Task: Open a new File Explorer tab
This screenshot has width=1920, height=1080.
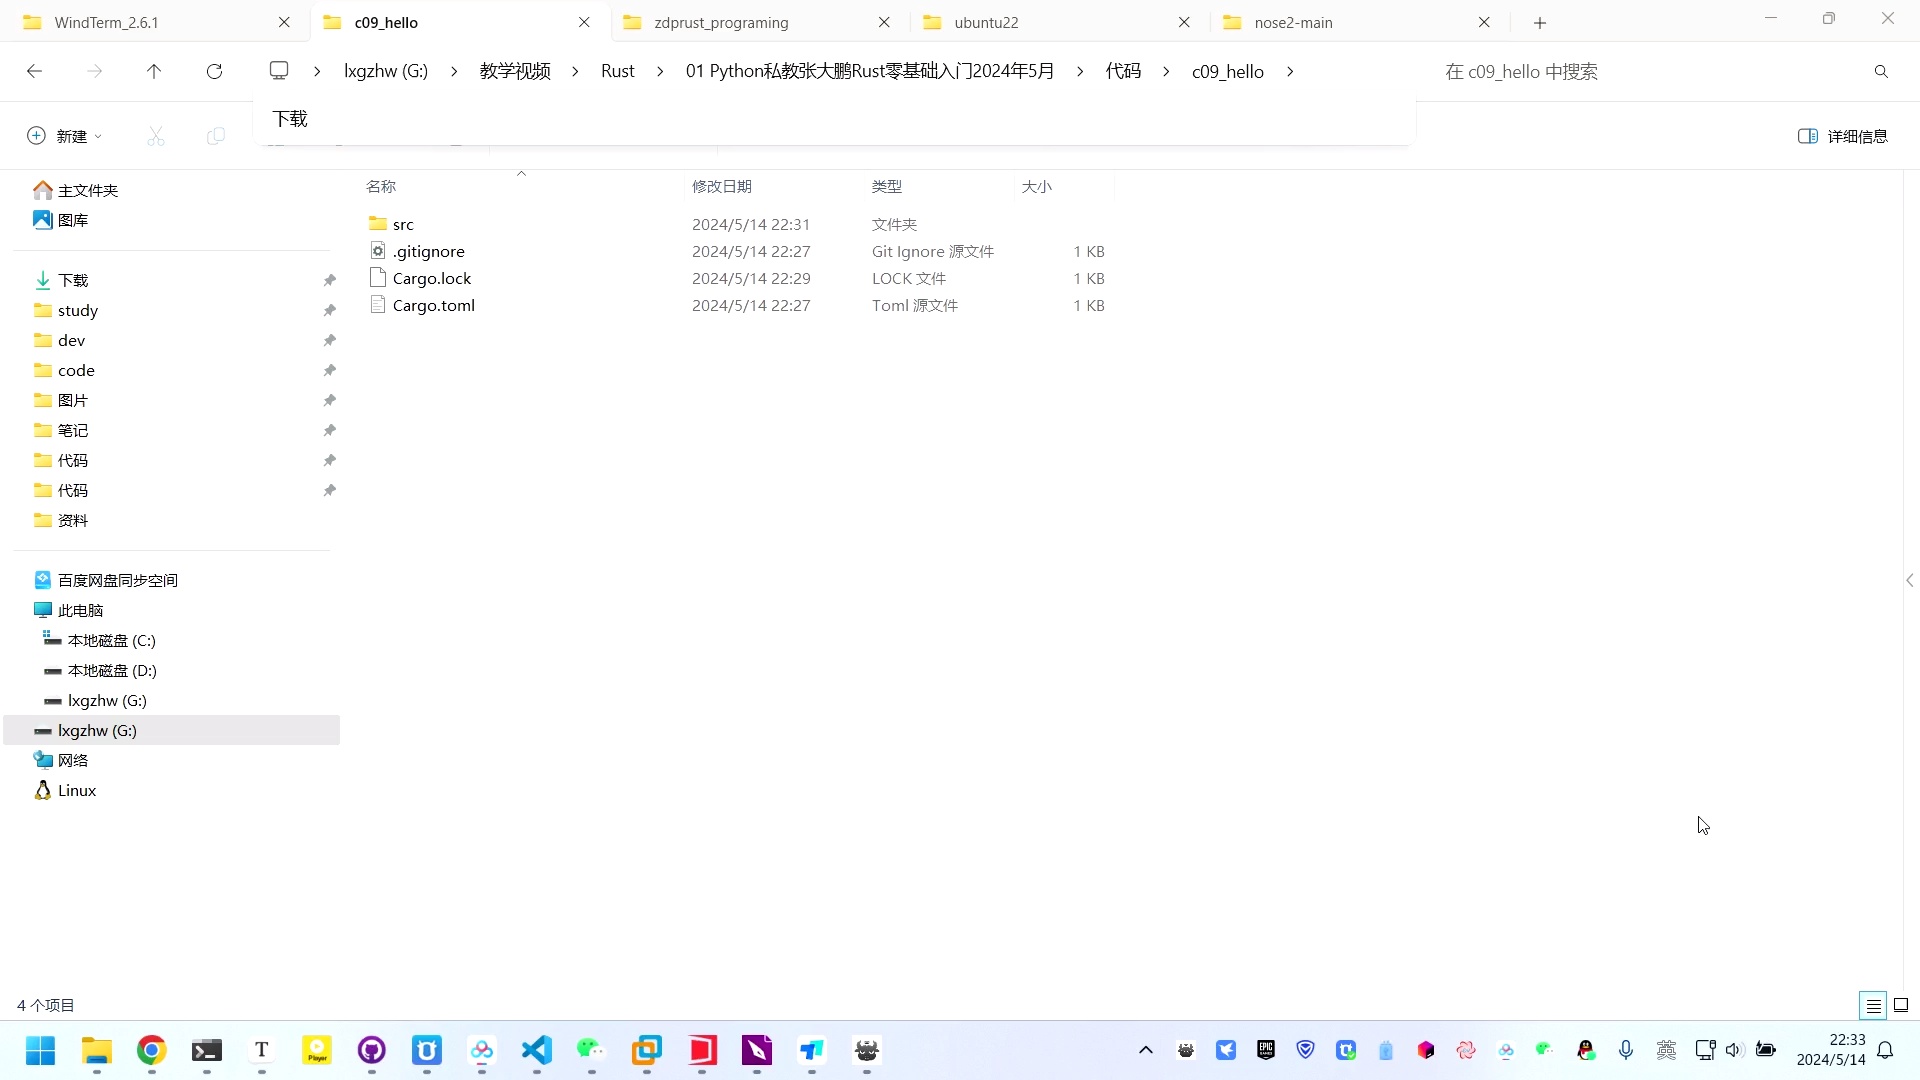Action: coord(1540,22)
